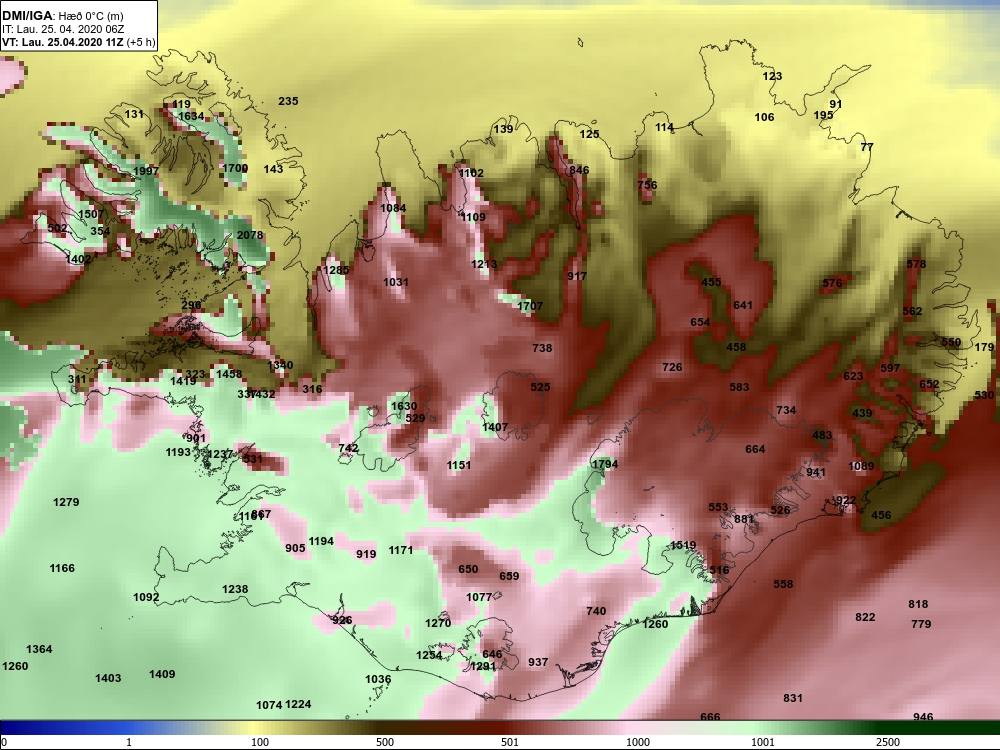
Task: Select the 500 label on the color scale
Action: click(385, 742)
